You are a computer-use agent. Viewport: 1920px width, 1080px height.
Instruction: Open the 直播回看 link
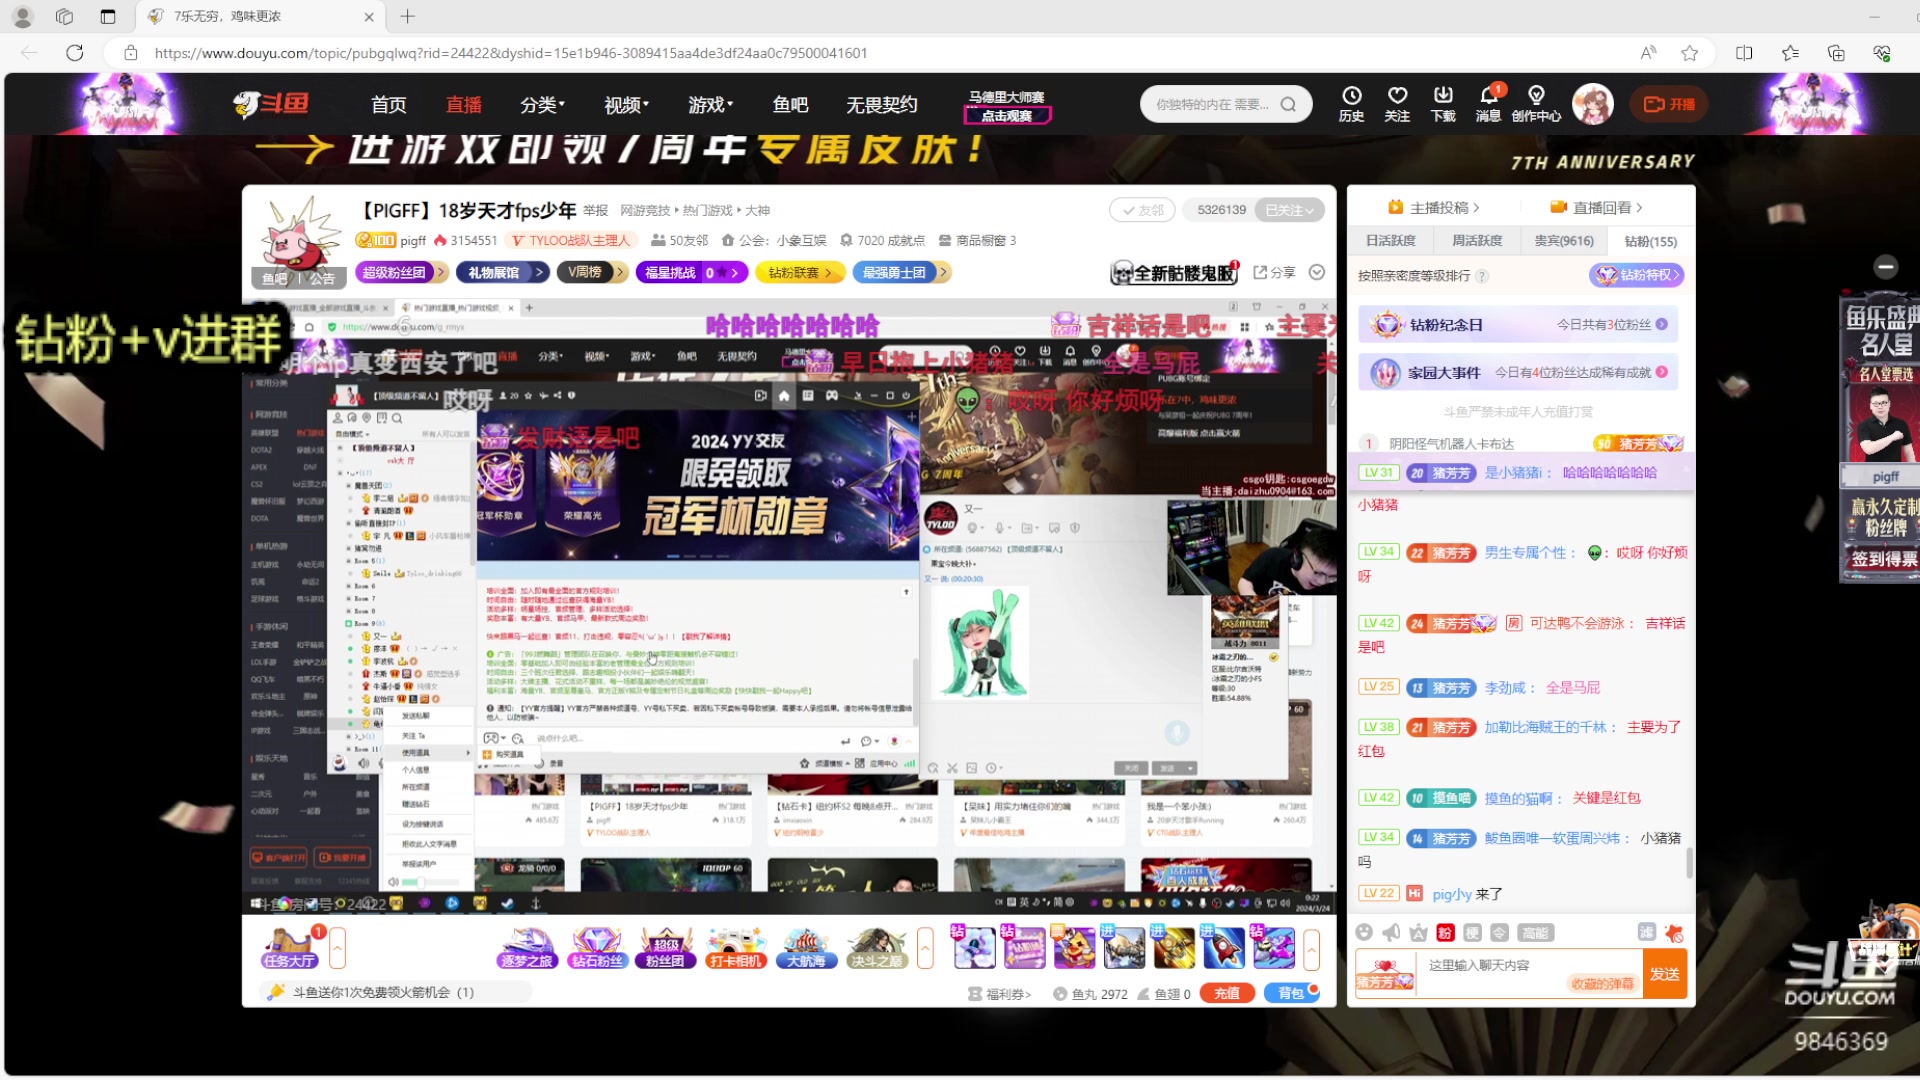click(1596, 207)
